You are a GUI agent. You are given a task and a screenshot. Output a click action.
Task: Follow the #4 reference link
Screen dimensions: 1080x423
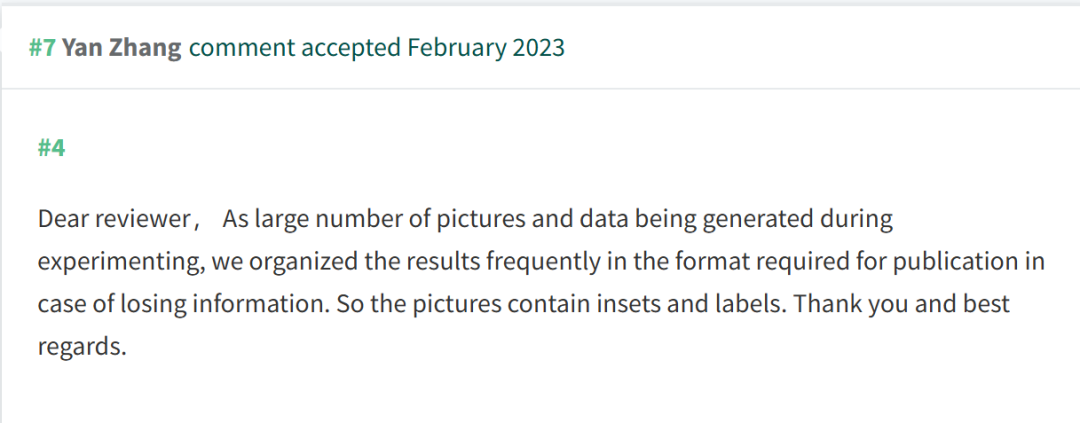pyautogui.click(x=52, y=147)
